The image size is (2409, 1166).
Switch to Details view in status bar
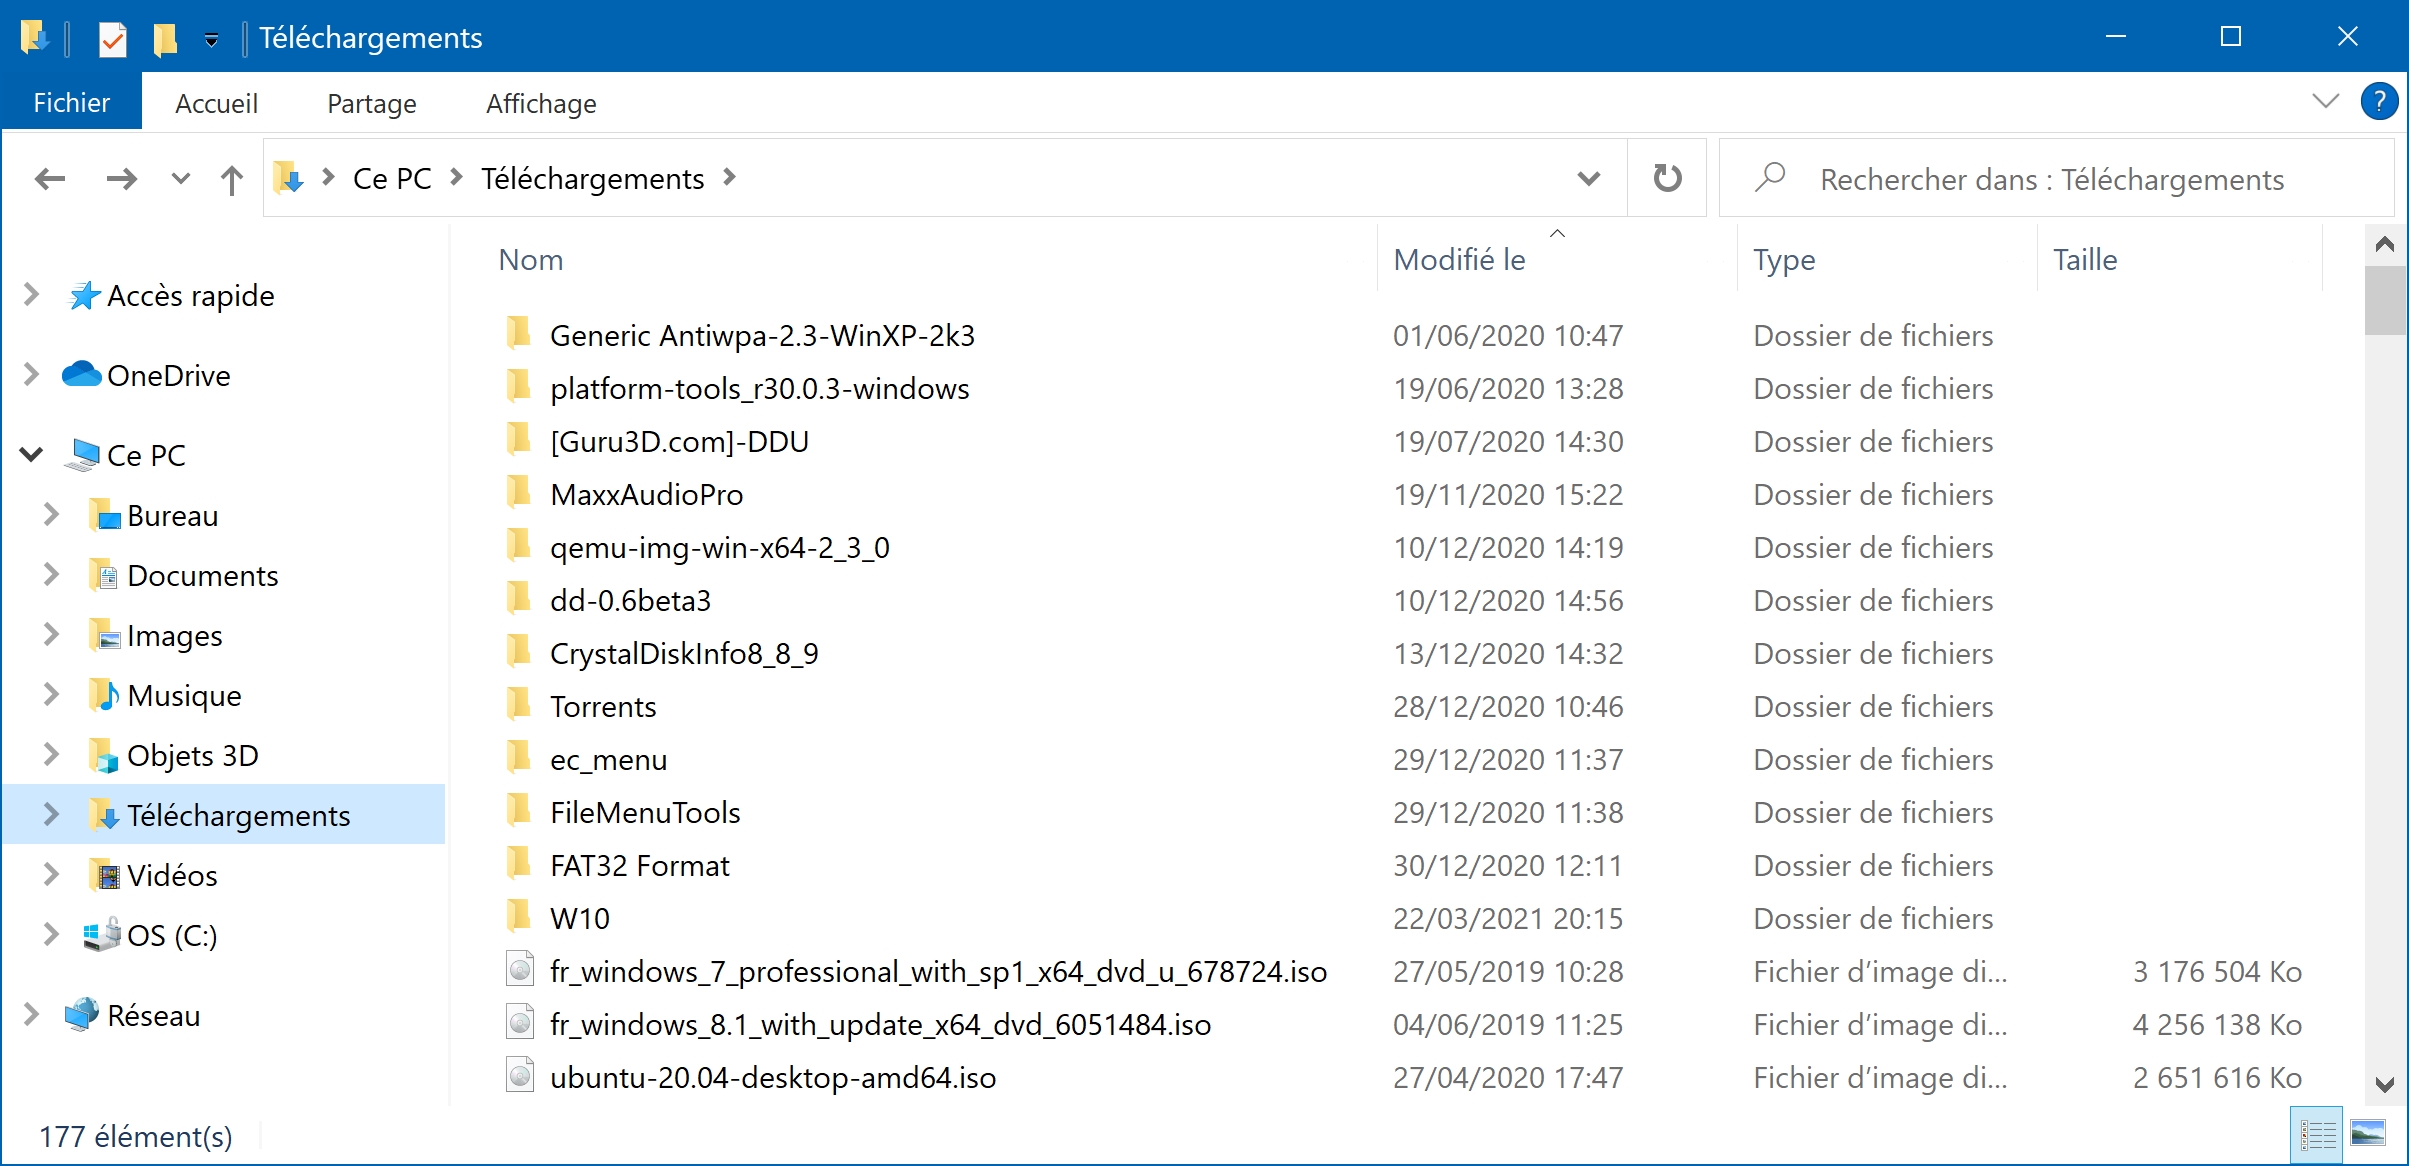[x=2316, y=1134]
